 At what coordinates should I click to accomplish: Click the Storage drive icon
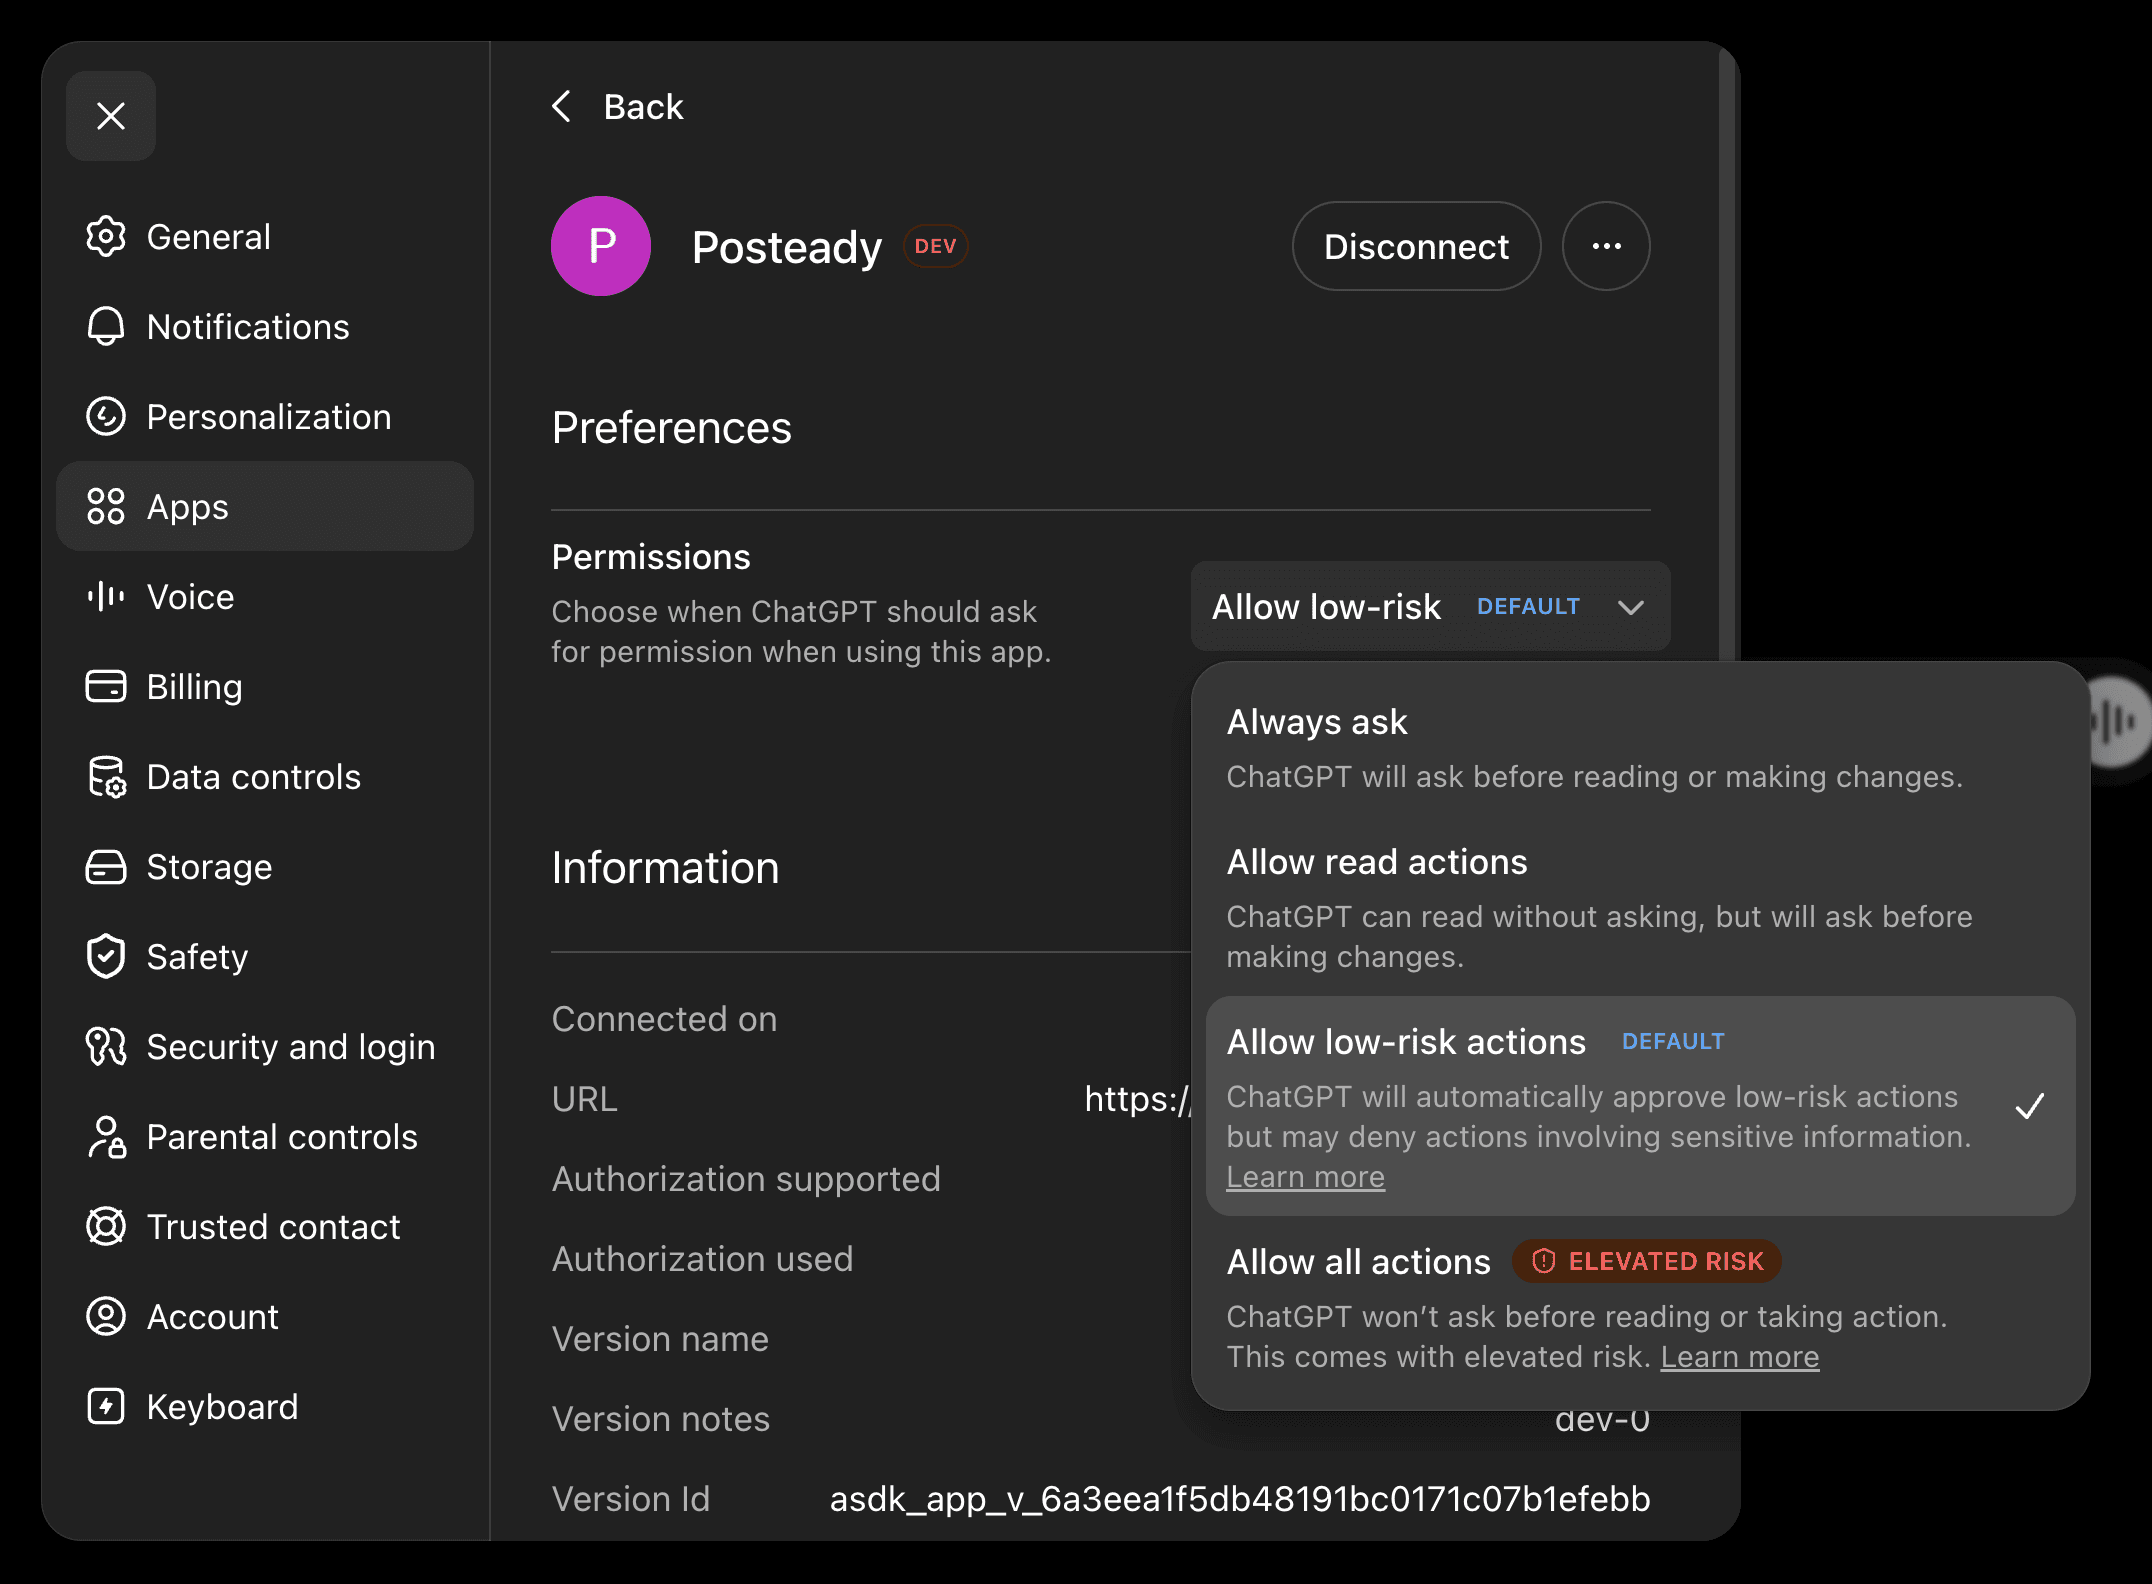point(106,867)
